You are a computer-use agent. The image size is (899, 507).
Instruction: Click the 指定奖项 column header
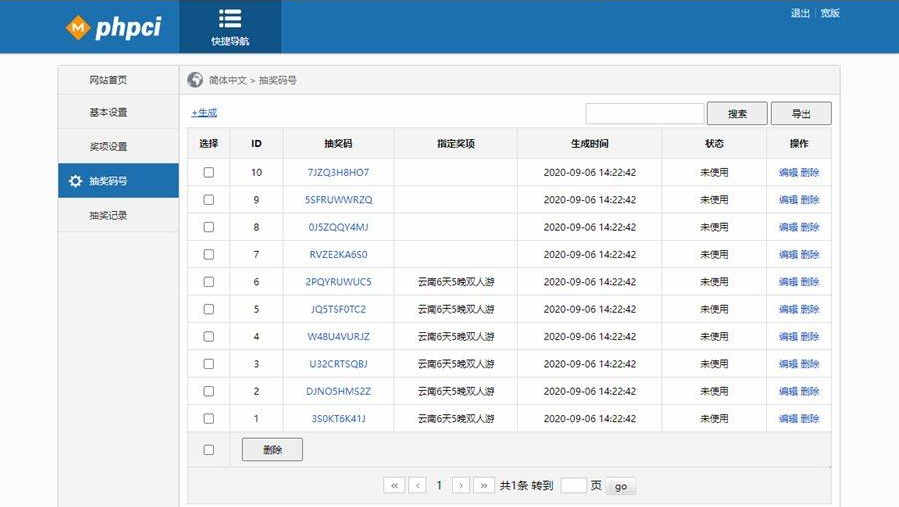pos(456,143)
